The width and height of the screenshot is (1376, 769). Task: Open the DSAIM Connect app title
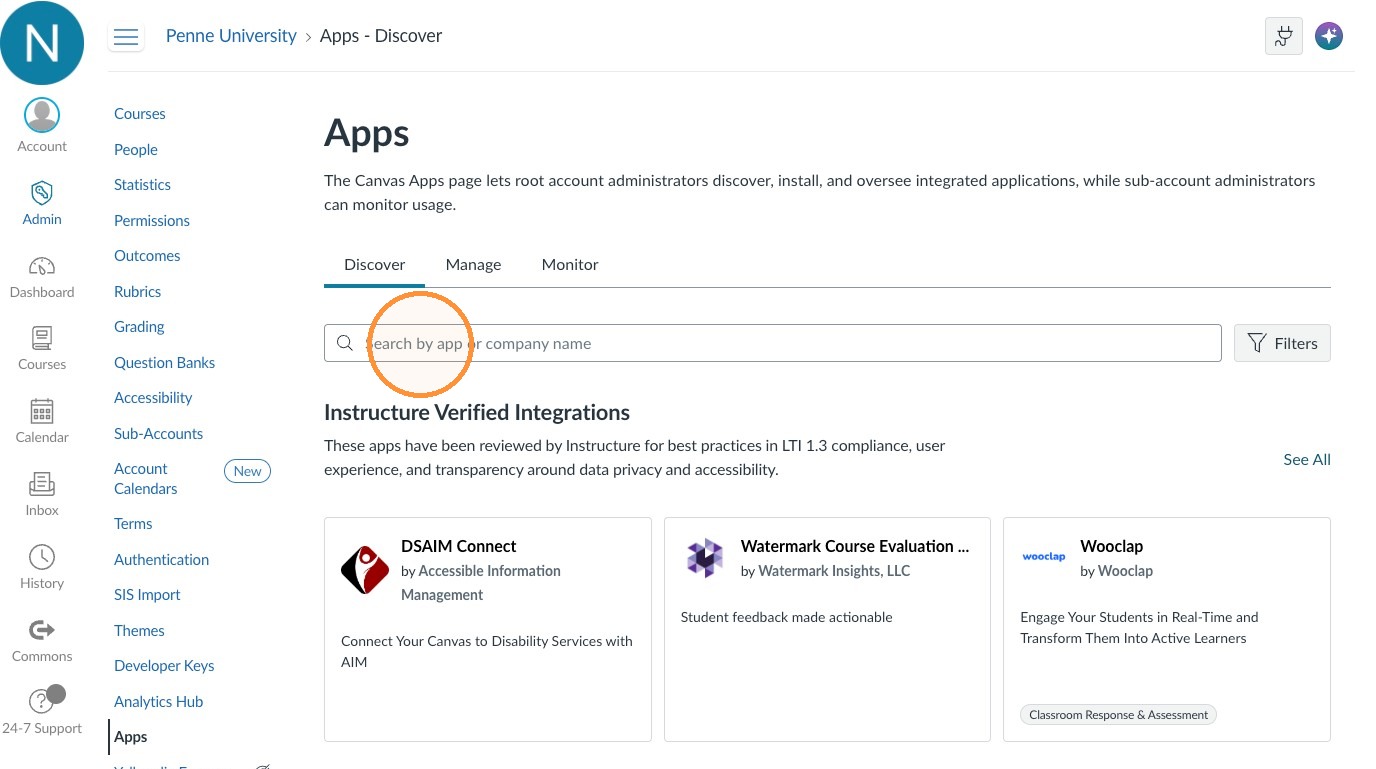[x=459, y=546]
